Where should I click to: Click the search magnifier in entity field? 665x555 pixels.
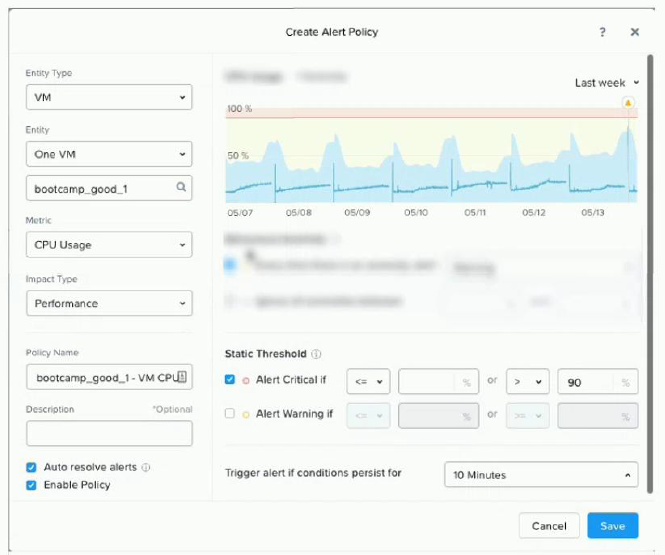coord(181,186)
